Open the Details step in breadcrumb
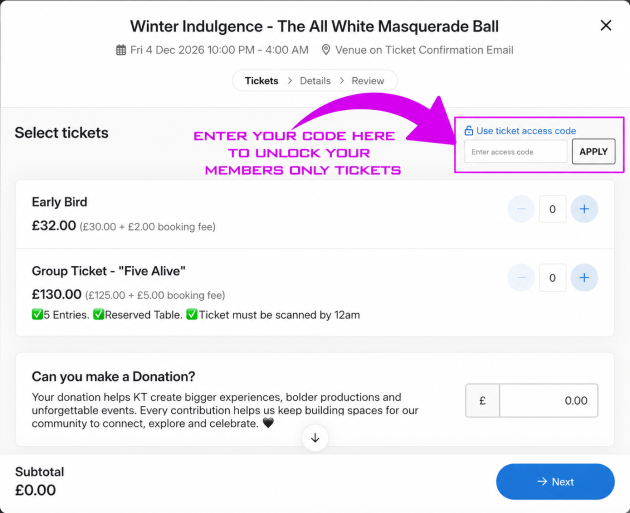The width and height of the screenshot is (630, 513). click(x=315, y=81)
